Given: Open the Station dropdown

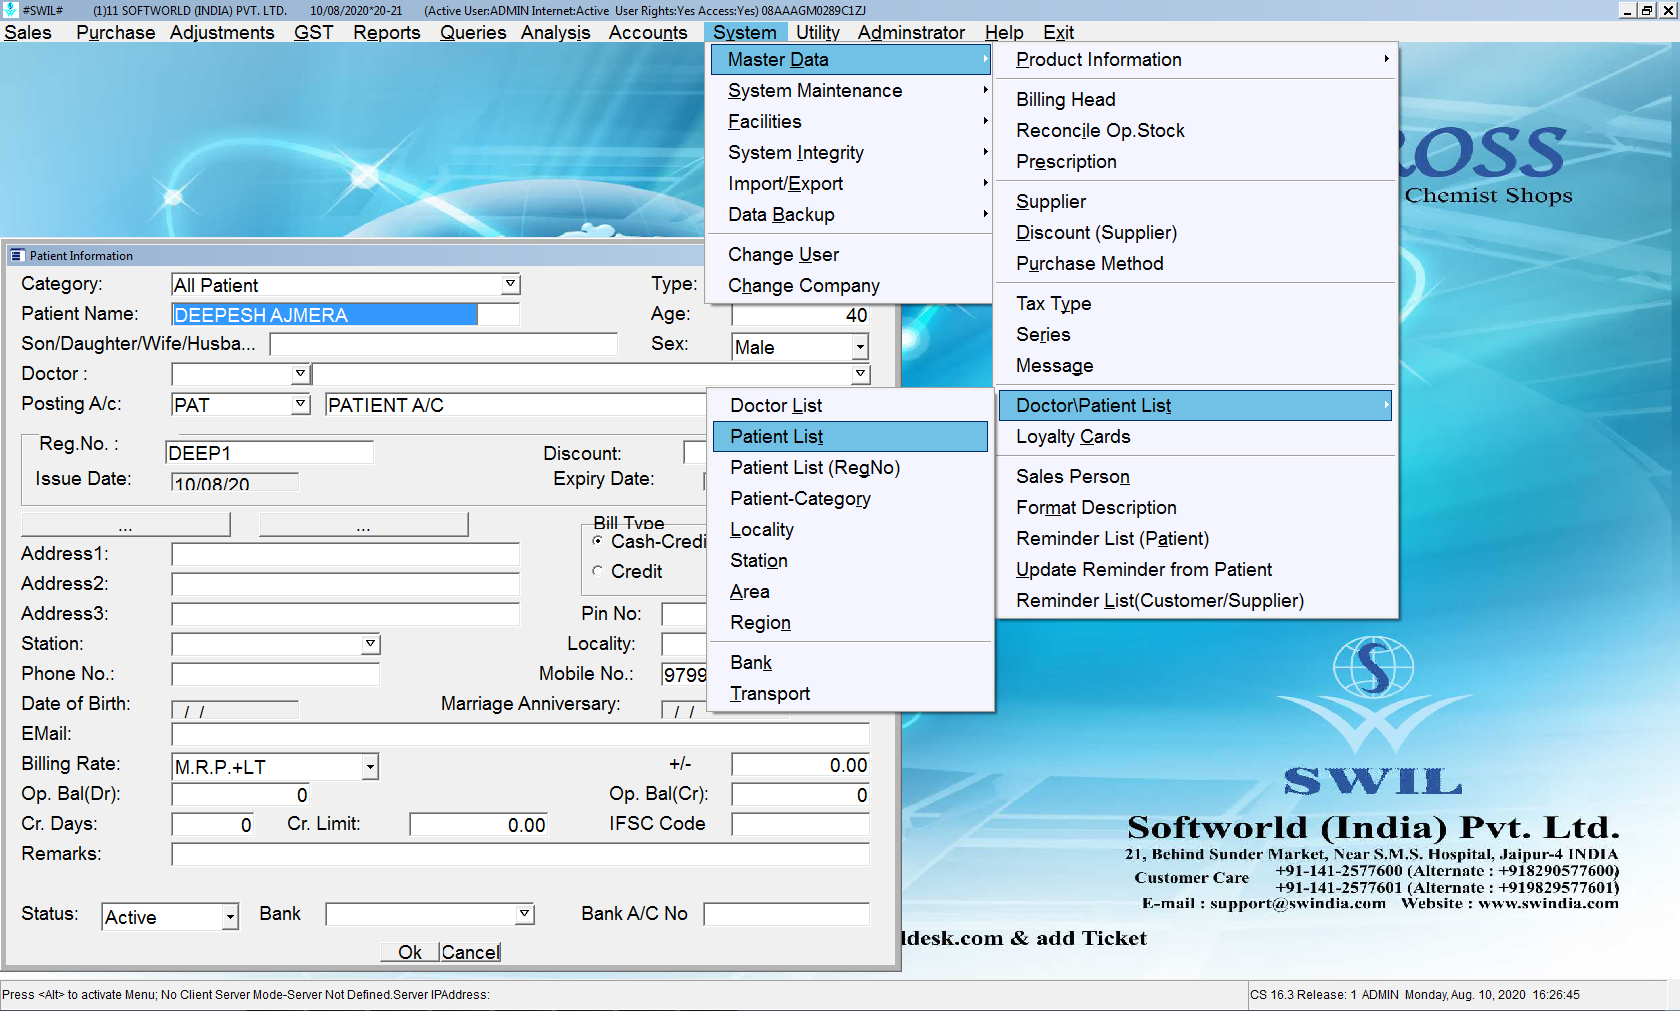Looking at the screenshot, I should click(370, 643).
